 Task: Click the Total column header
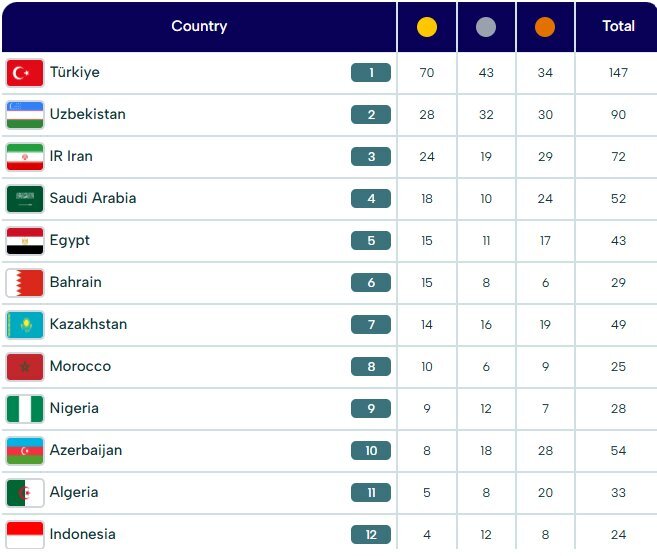[x=618, y=27]
